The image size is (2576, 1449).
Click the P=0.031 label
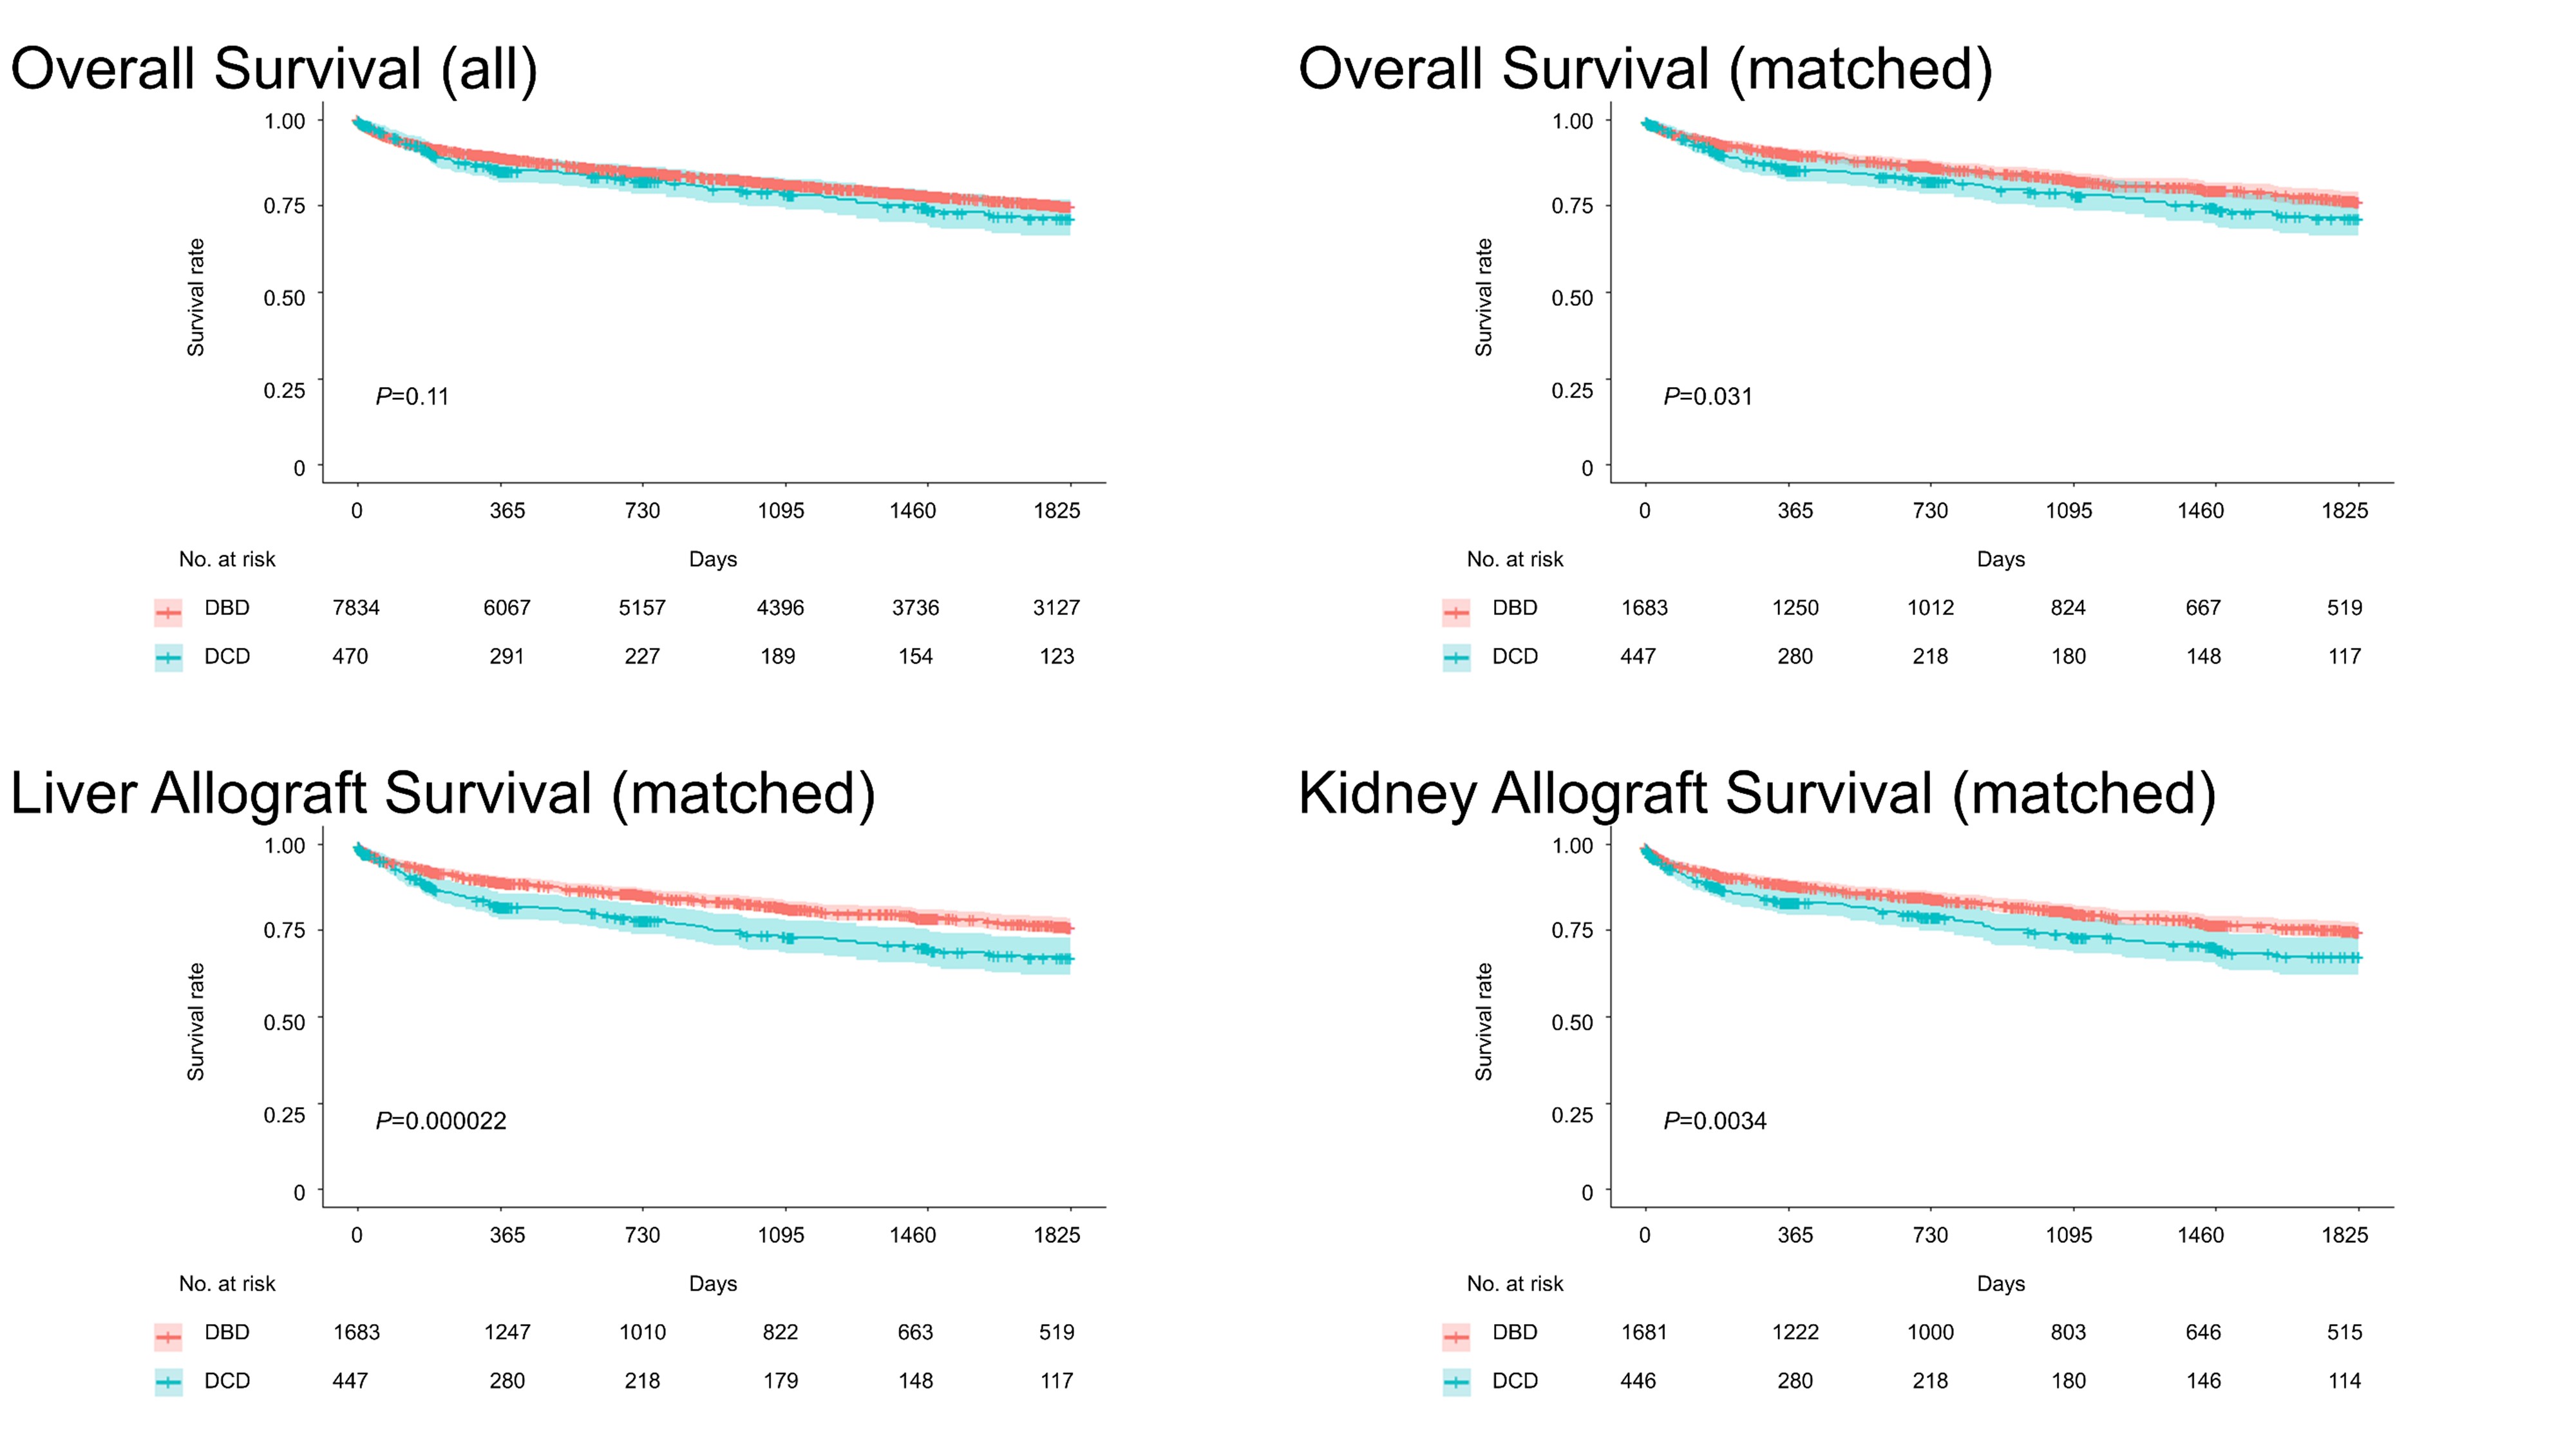pyautogui.click(x=1708, y=397)
